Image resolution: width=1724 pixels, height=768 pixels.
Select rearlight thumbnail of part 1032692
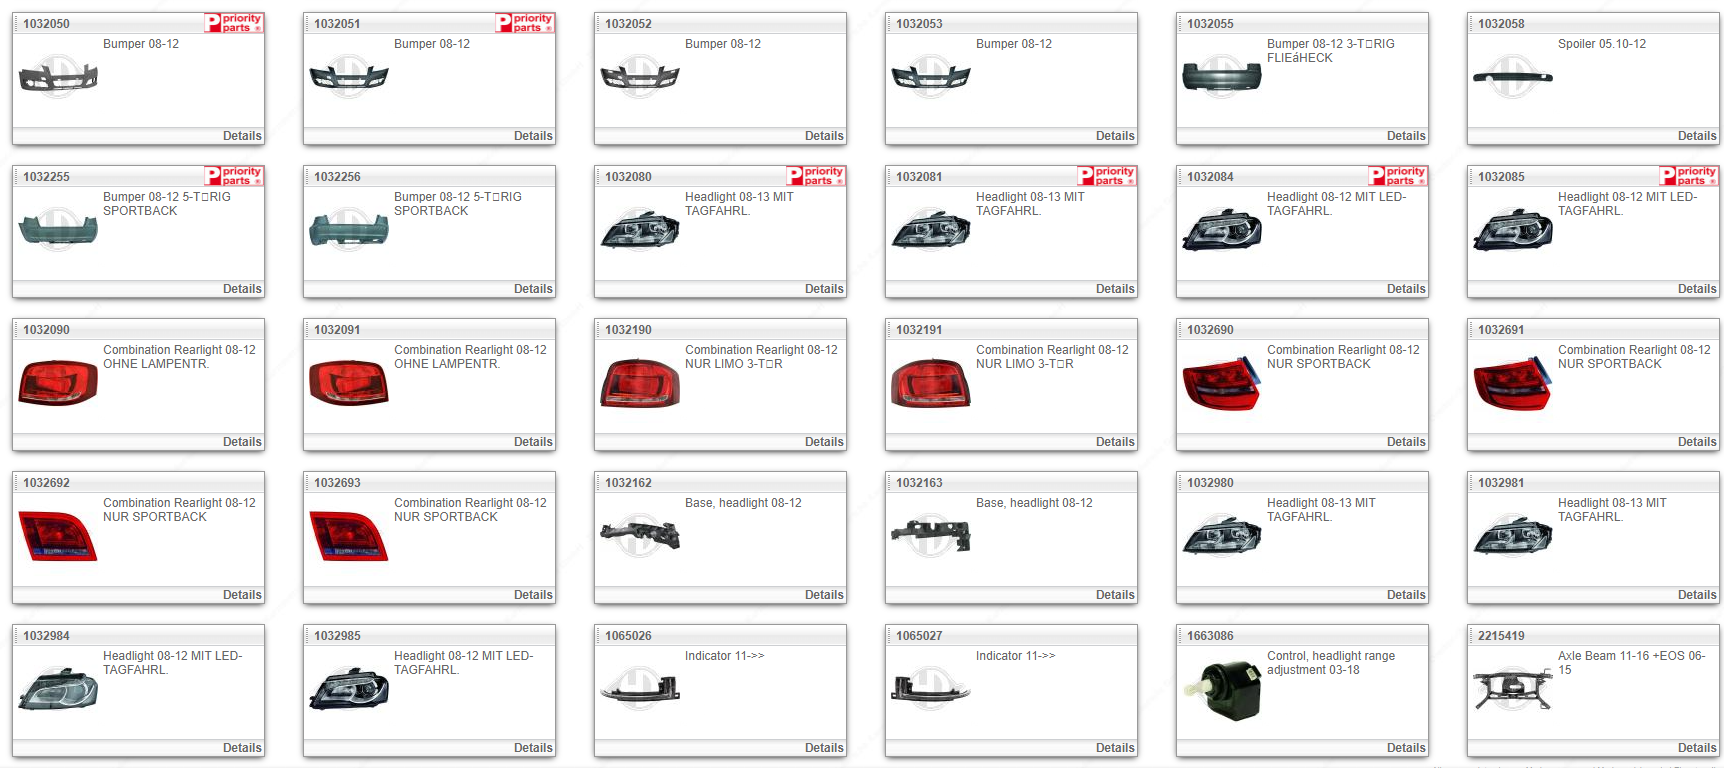tap(58, 536)
